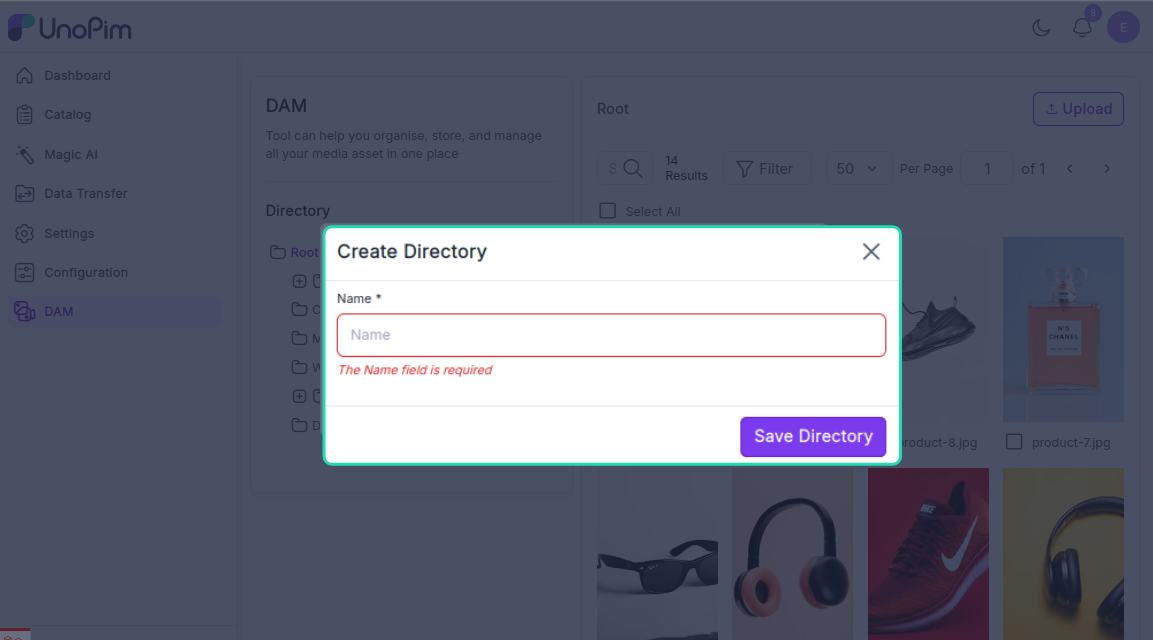This screenshot has height=640, width=1153.
Task: Expand the lower plus subfolder under Root
Action: tap(299, 396)
